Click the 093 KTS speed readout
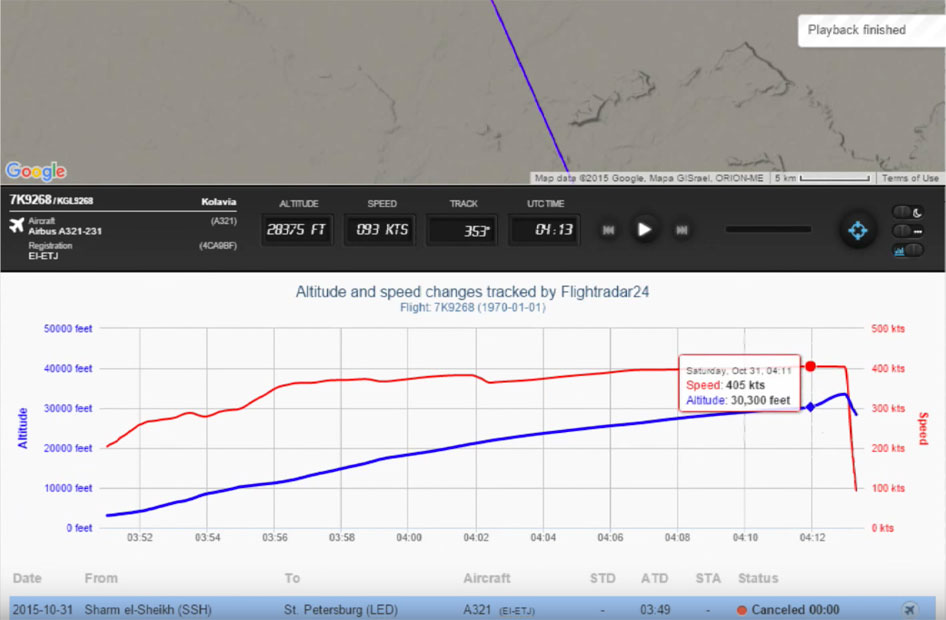 click(381, 229)
